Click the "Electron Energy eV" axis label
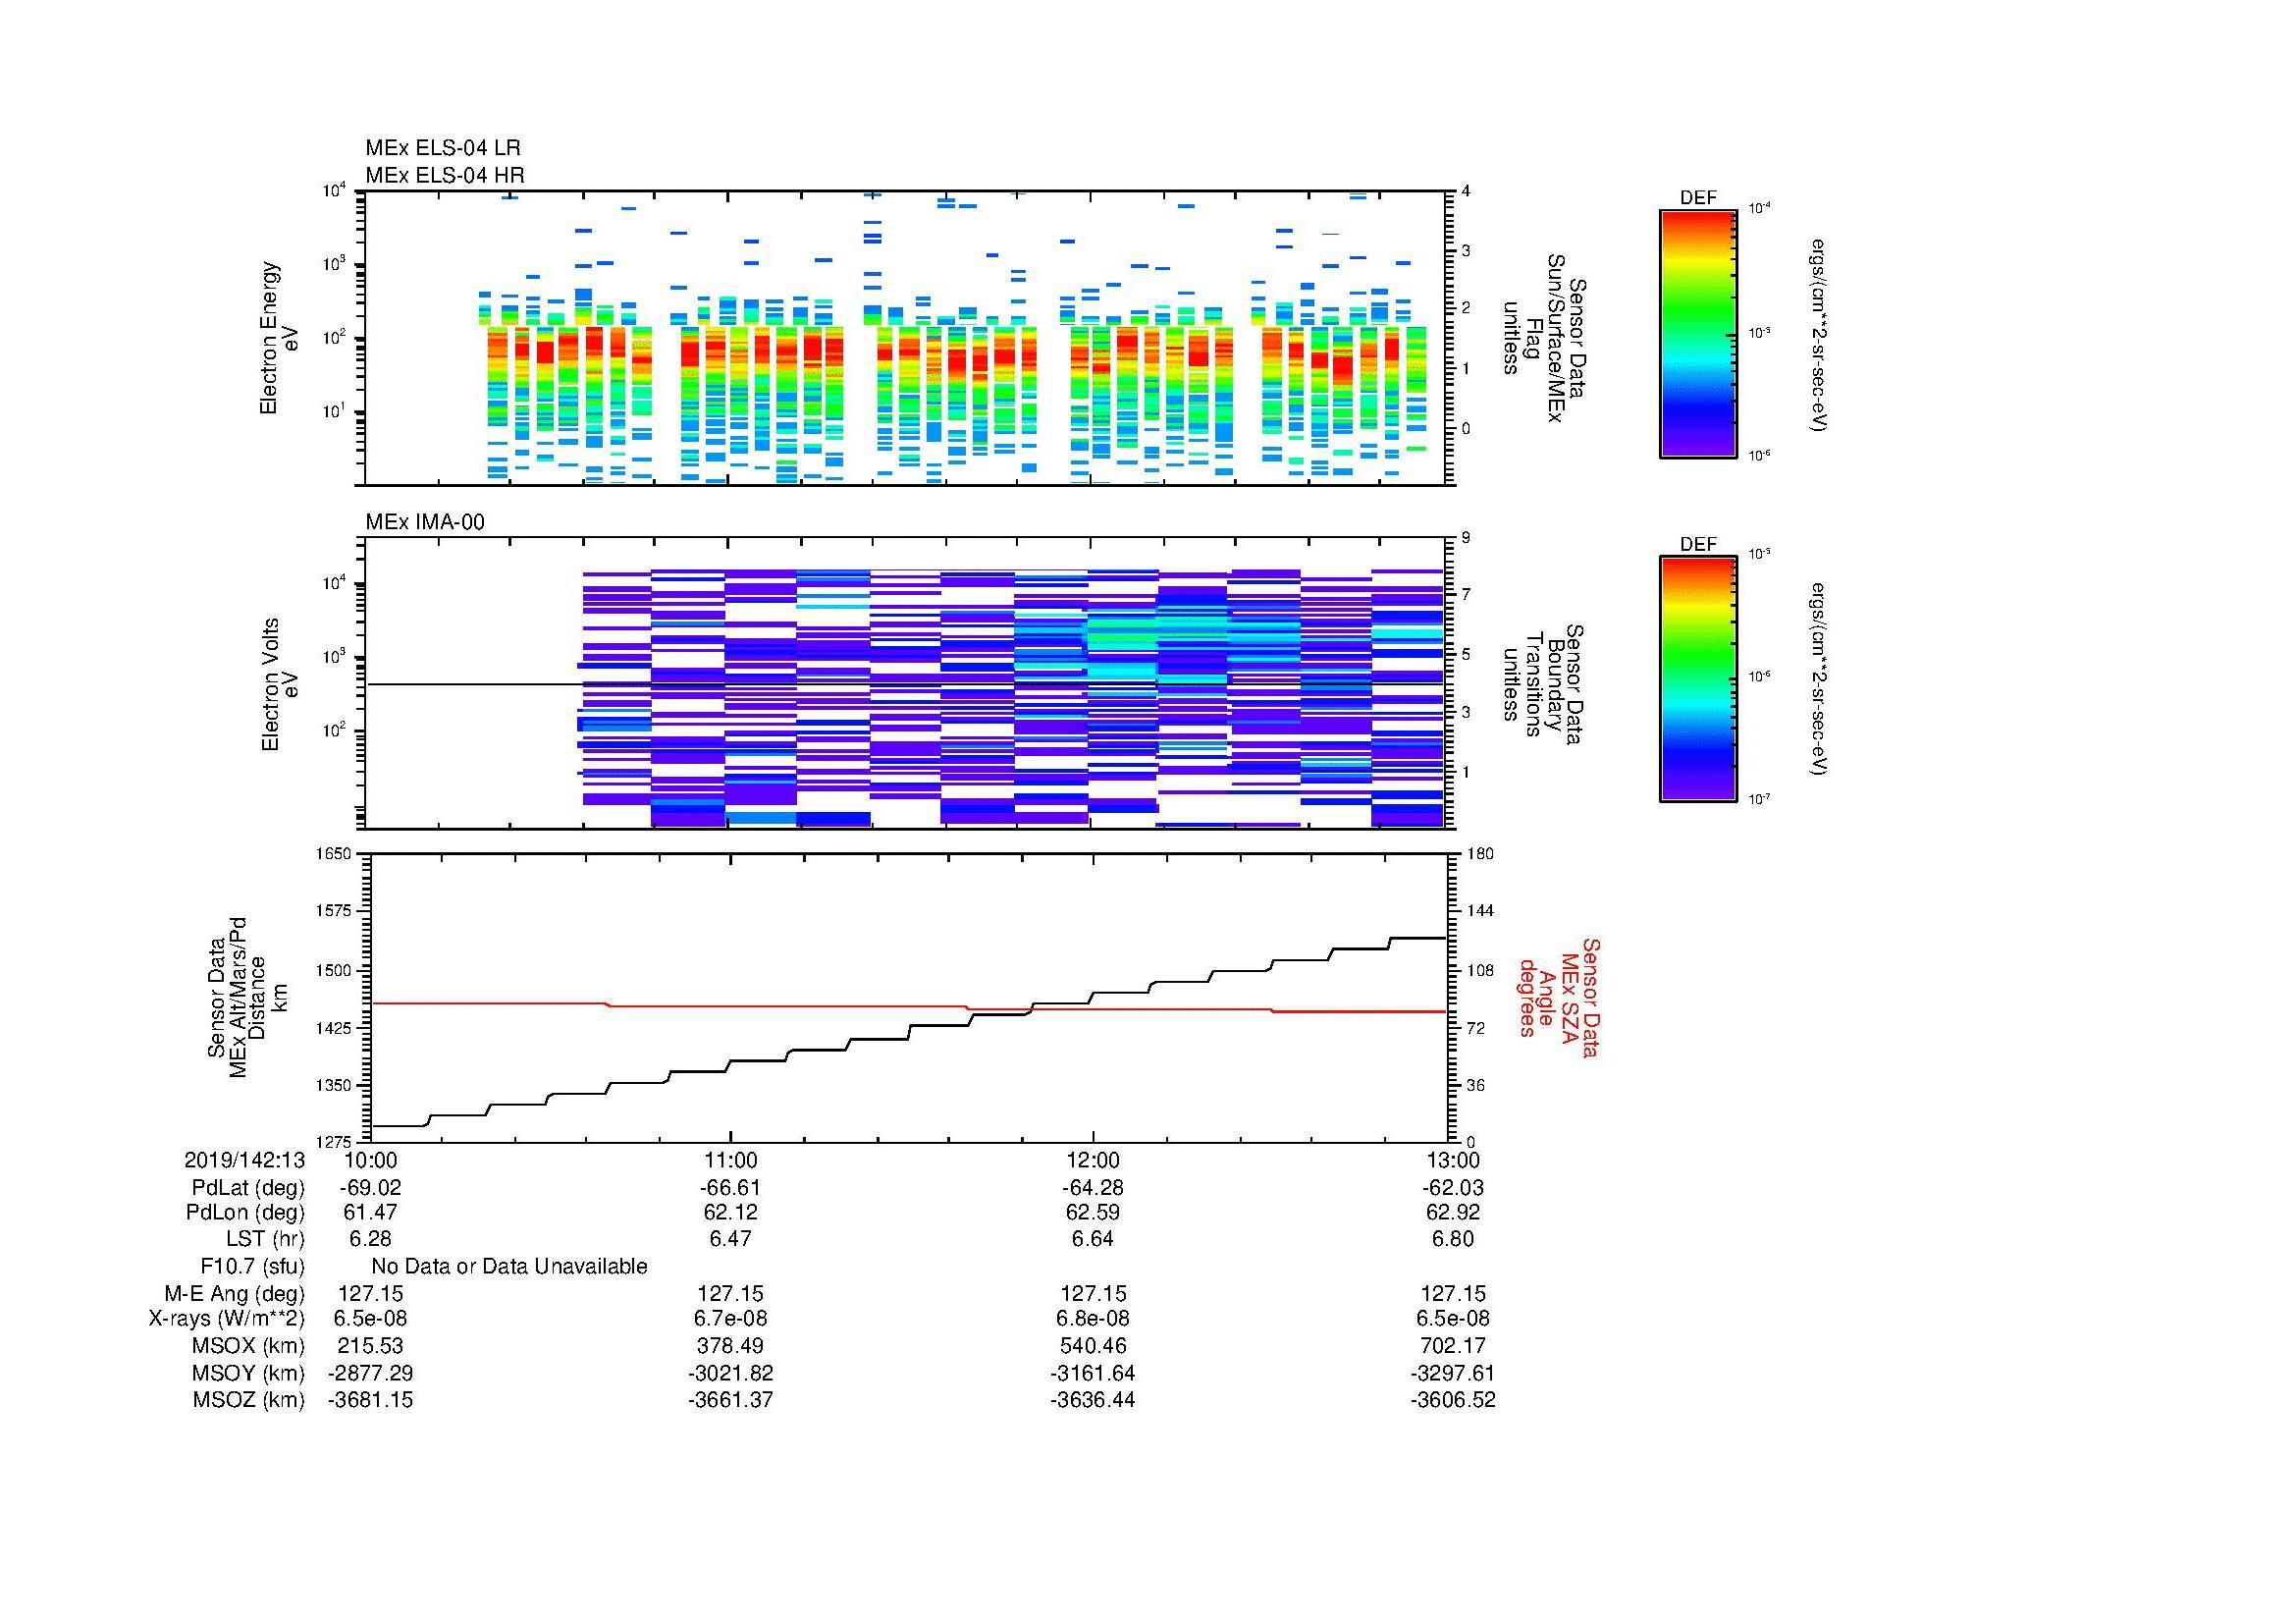The width and height of the screenshot is (2296, 1623). (279, 338)
